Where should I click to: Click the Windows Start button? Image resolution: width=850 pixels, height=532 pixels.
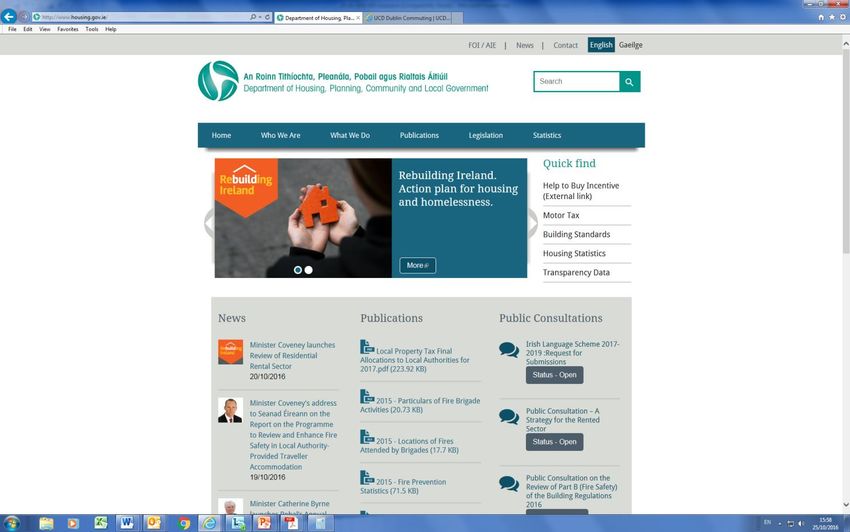coord(11,523)
